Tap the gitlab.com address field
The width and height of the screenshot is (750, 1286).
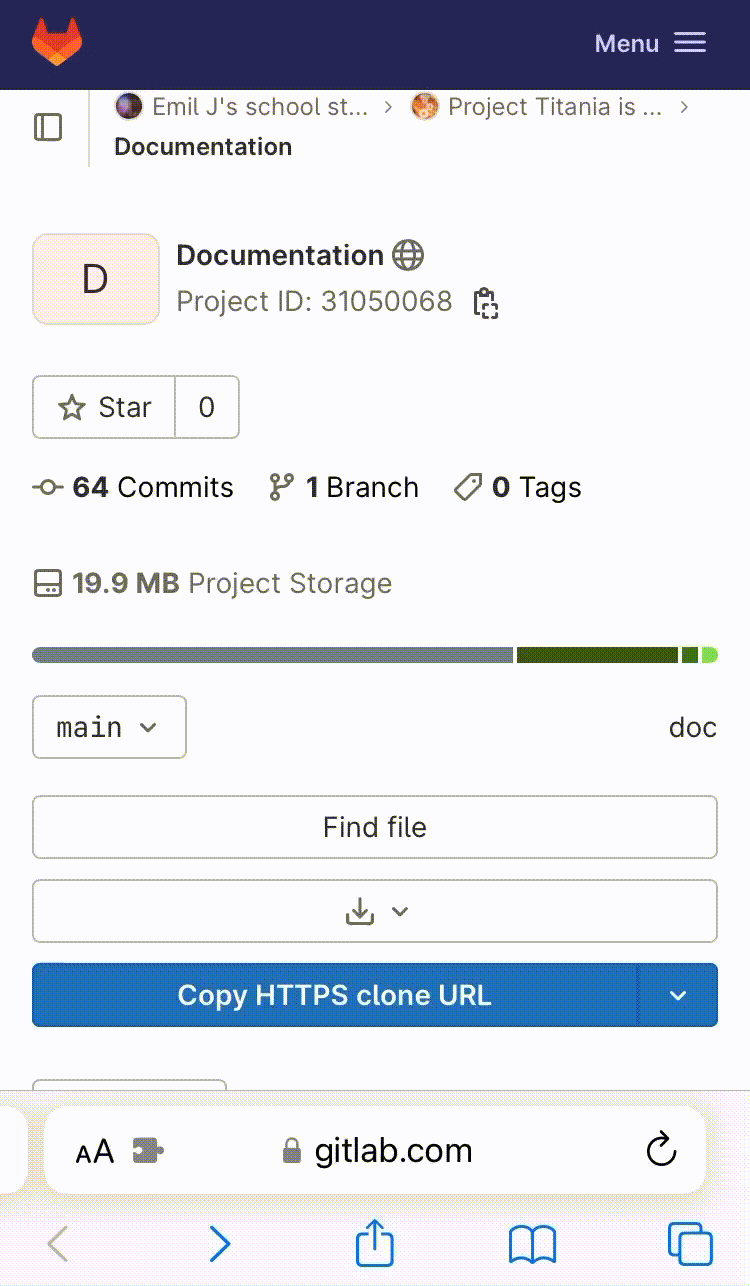click(x=392, y=1150)
